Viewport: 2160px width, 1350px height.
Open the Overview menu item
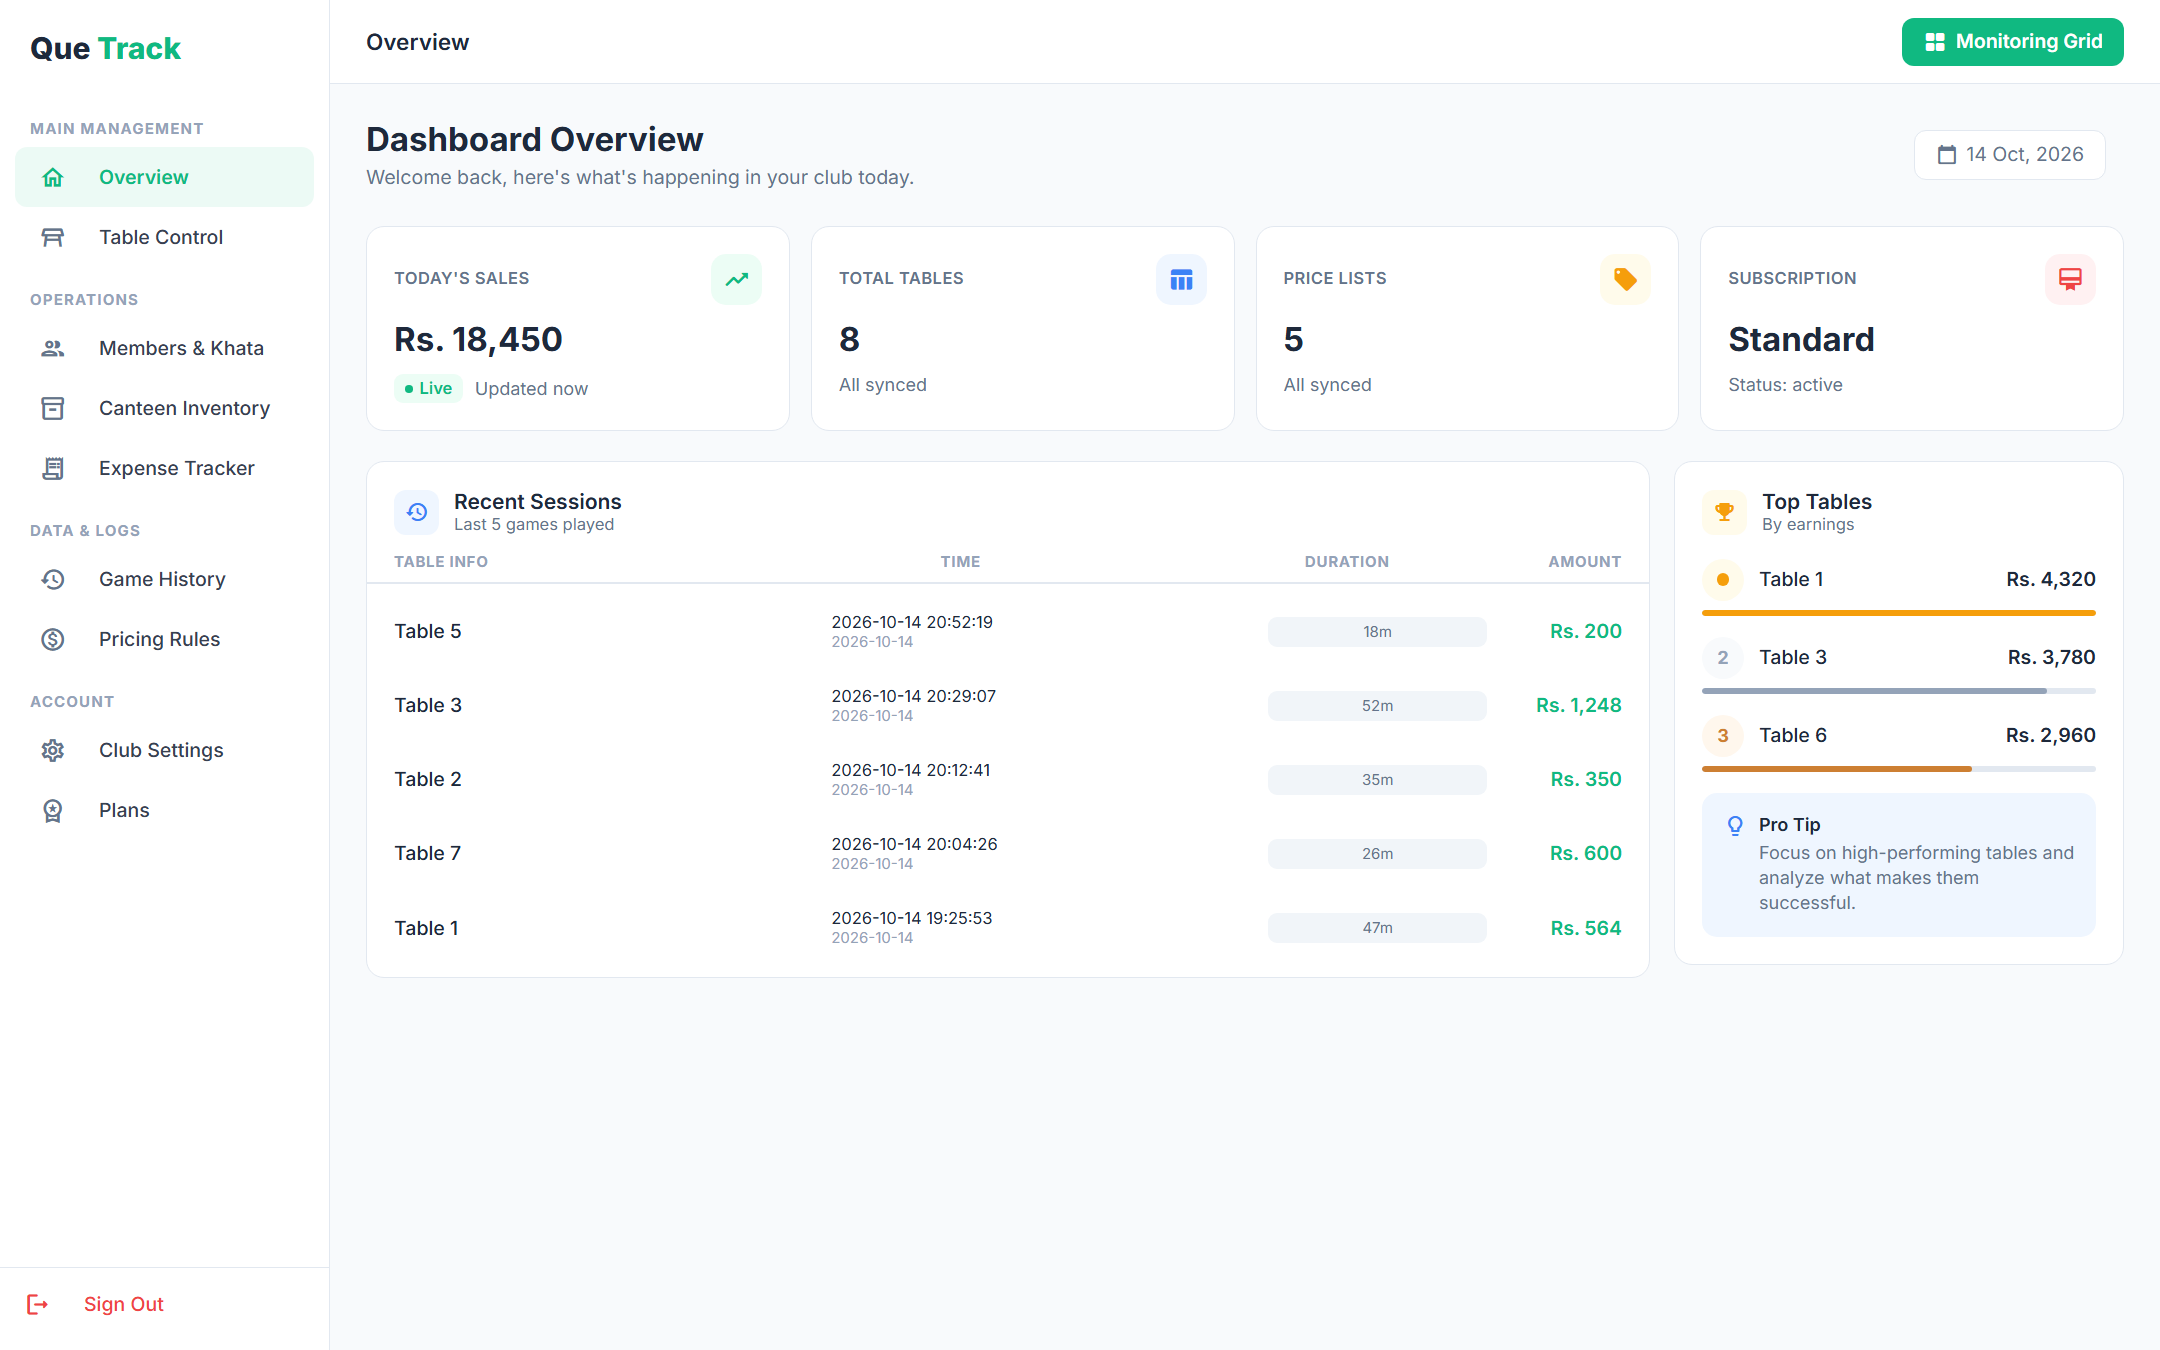tap(164, 177)
